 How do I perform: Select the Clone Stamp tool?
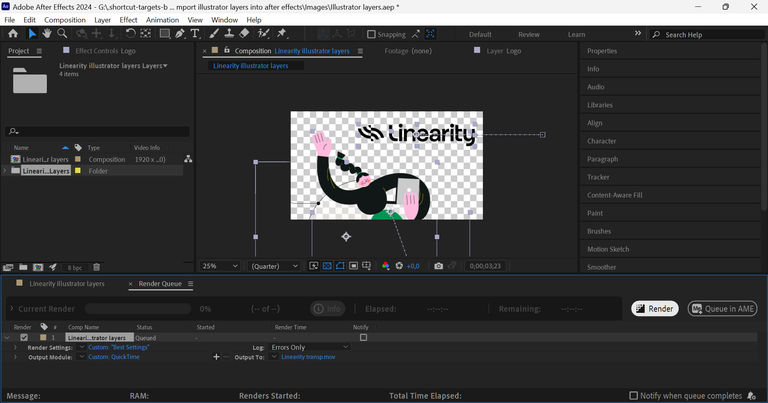pyautogui.click(x=229, y=34)
